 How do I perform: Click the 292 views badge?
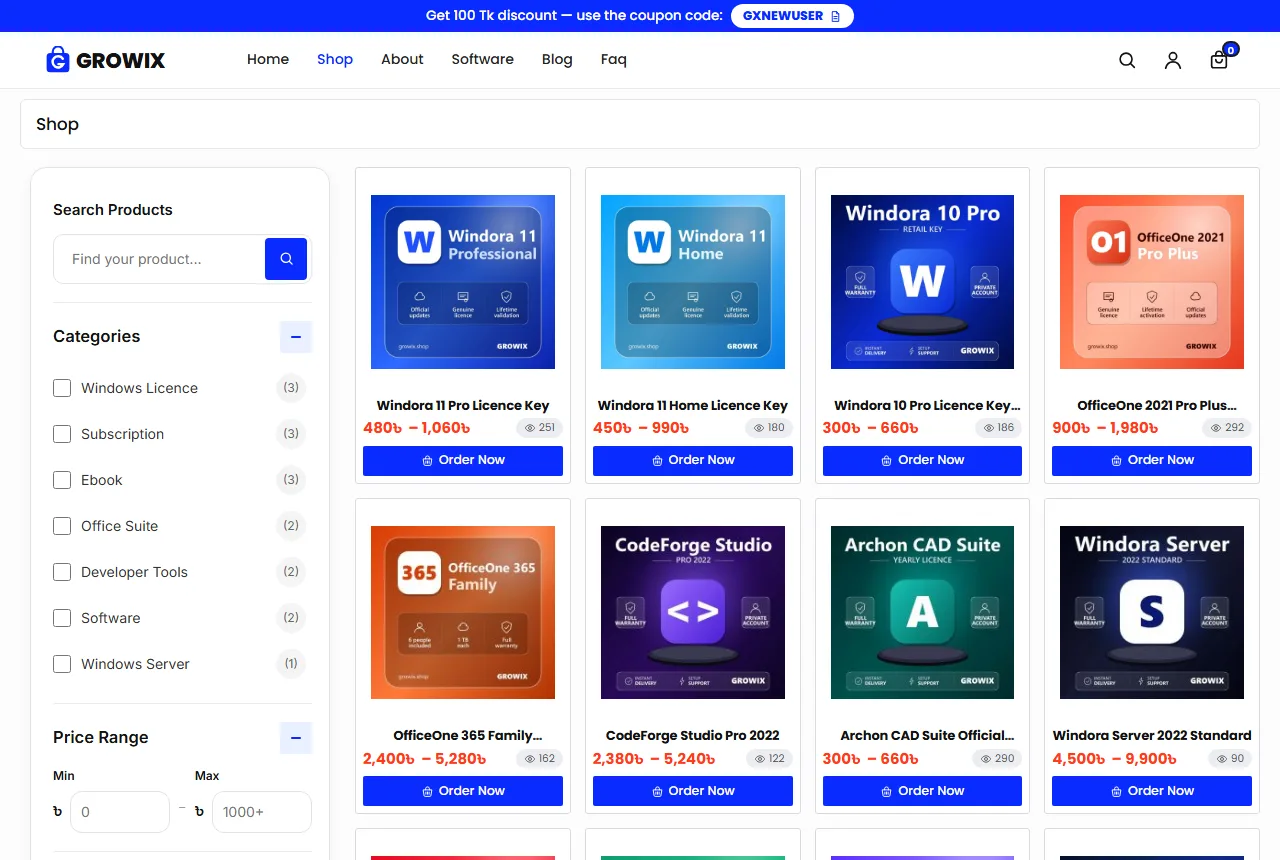coord(1228,428)
